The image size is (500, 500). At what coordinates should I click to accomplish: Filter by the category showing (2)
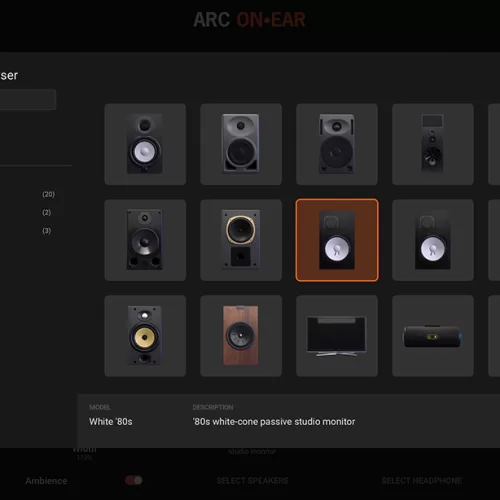47,213
